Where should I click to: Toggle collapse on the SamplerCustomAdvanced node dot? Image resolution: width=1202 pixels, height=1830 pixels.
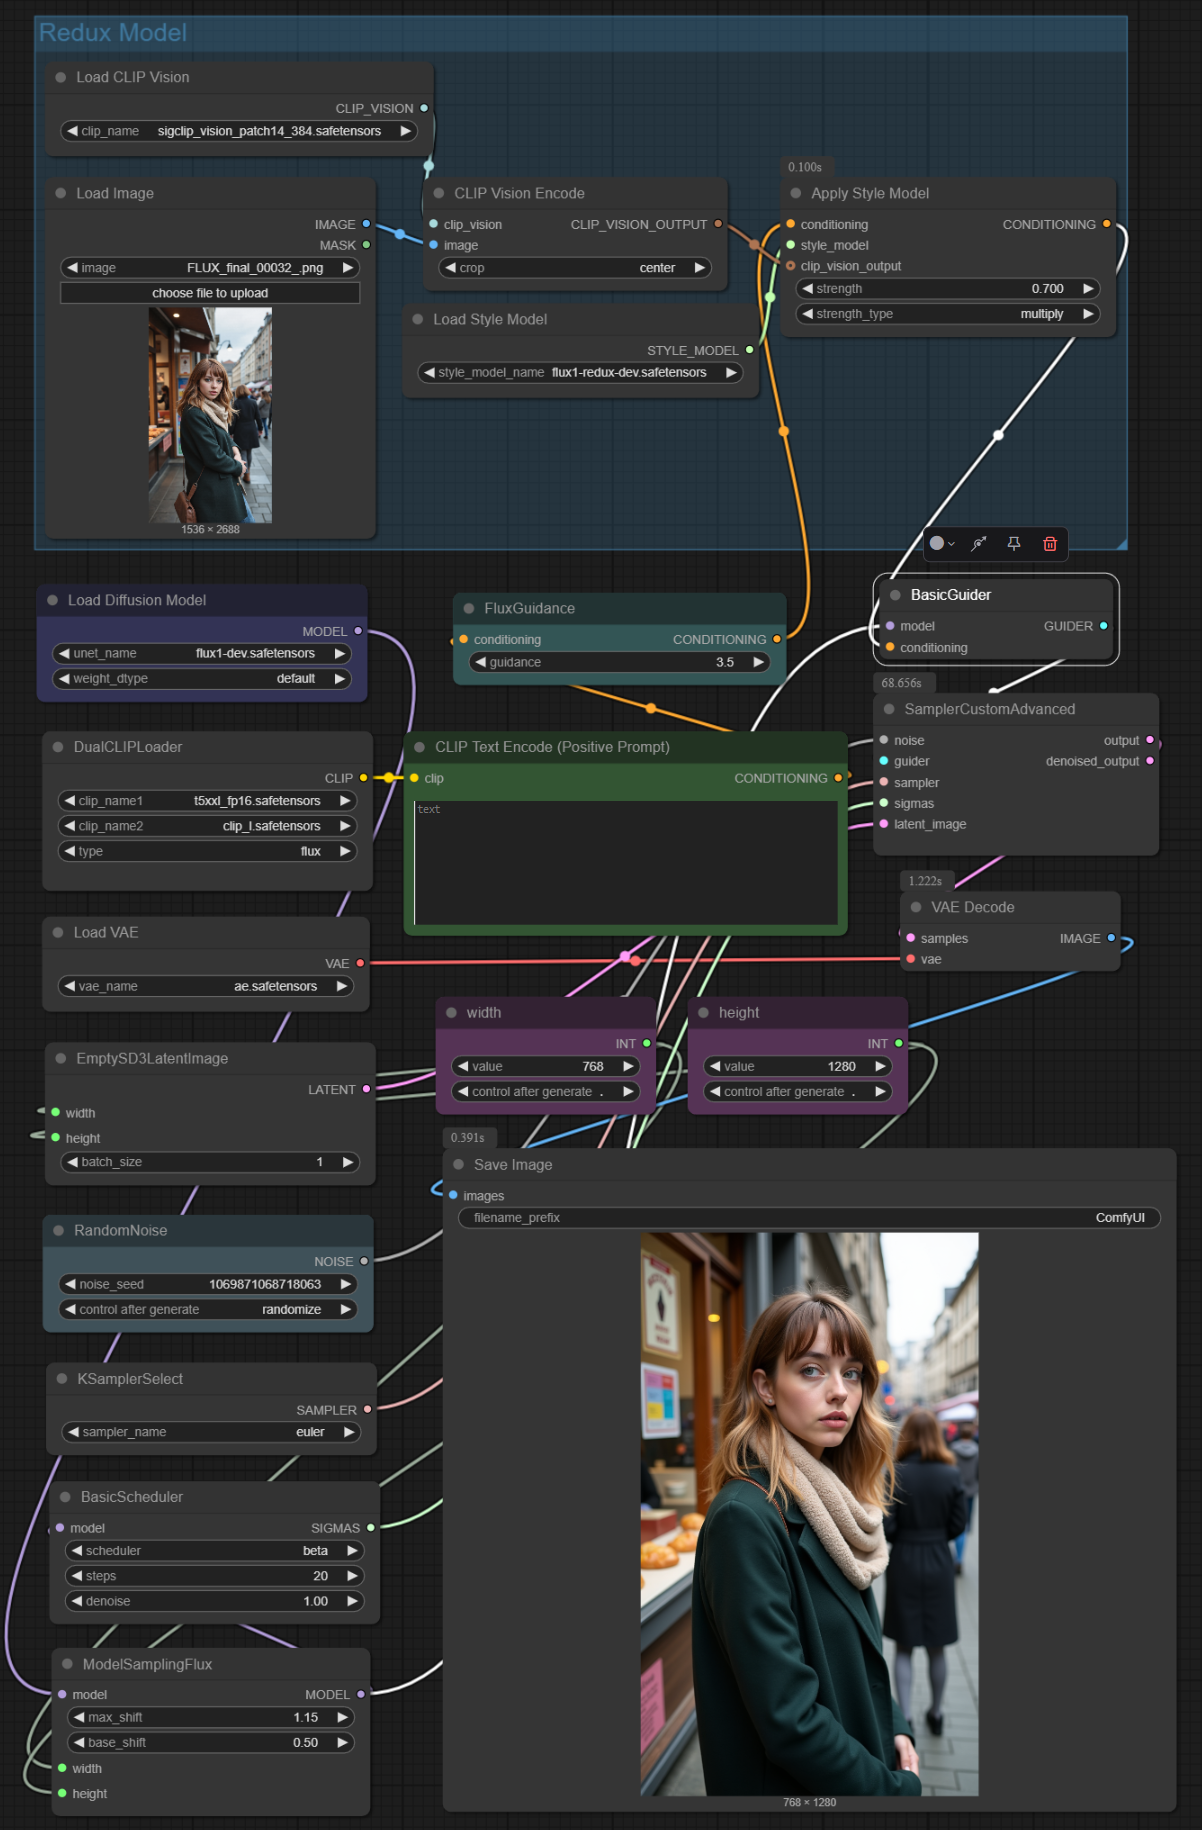point(889,709)
